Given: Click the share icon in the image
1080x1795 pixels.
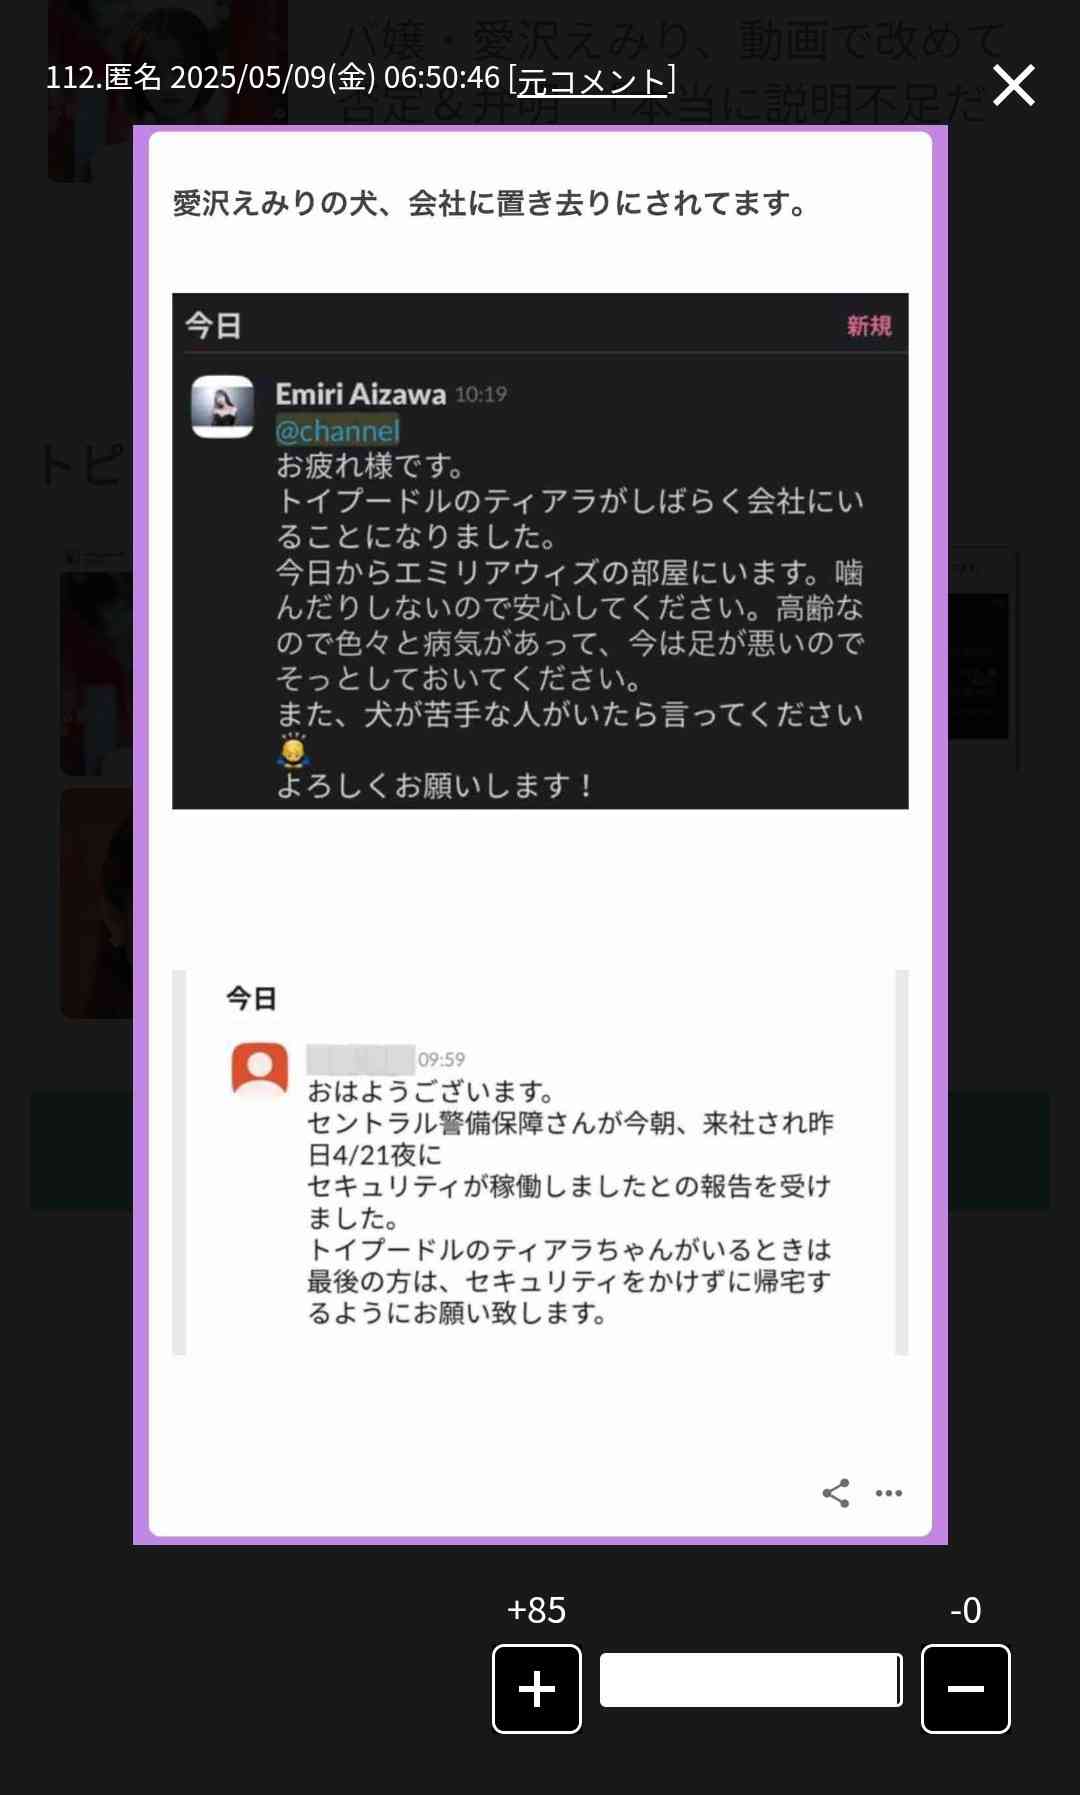Looking at the screenshot, I should point(836,1493).
